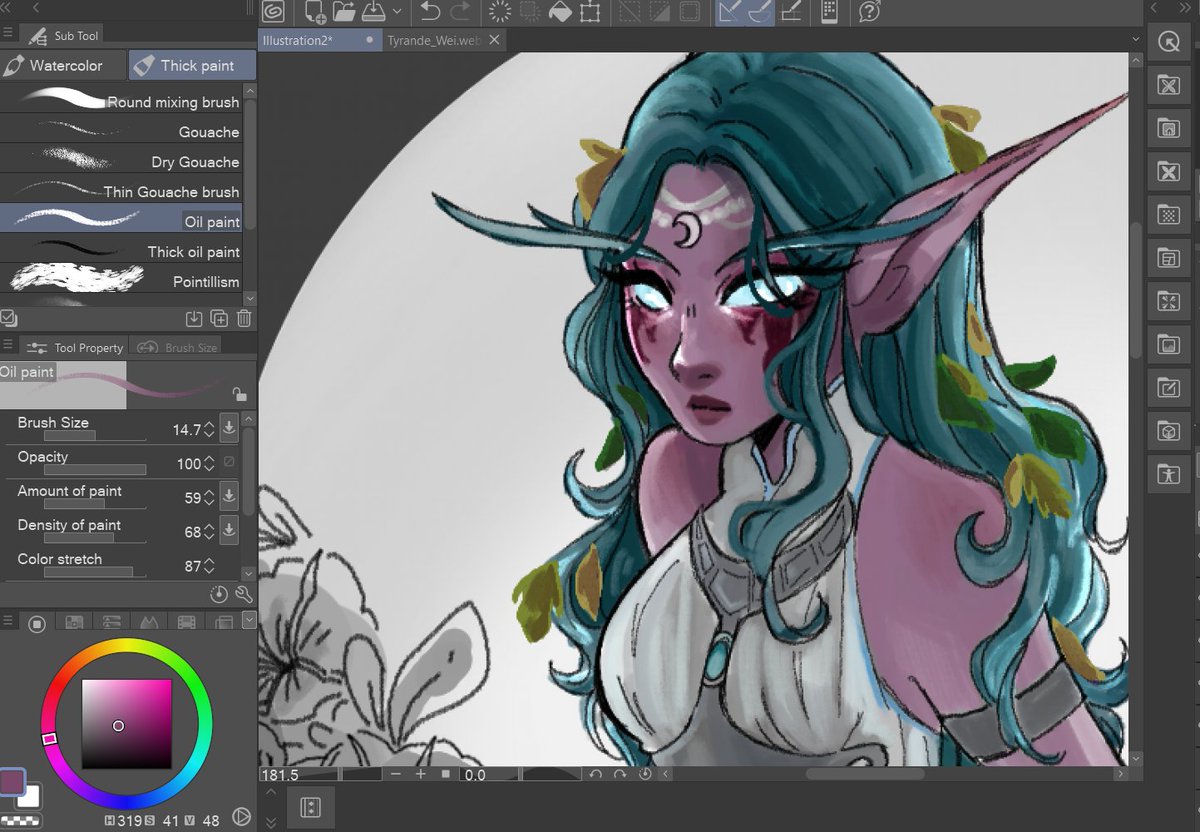
Task: Select the white sub color swatch
Action: (30, 796)
